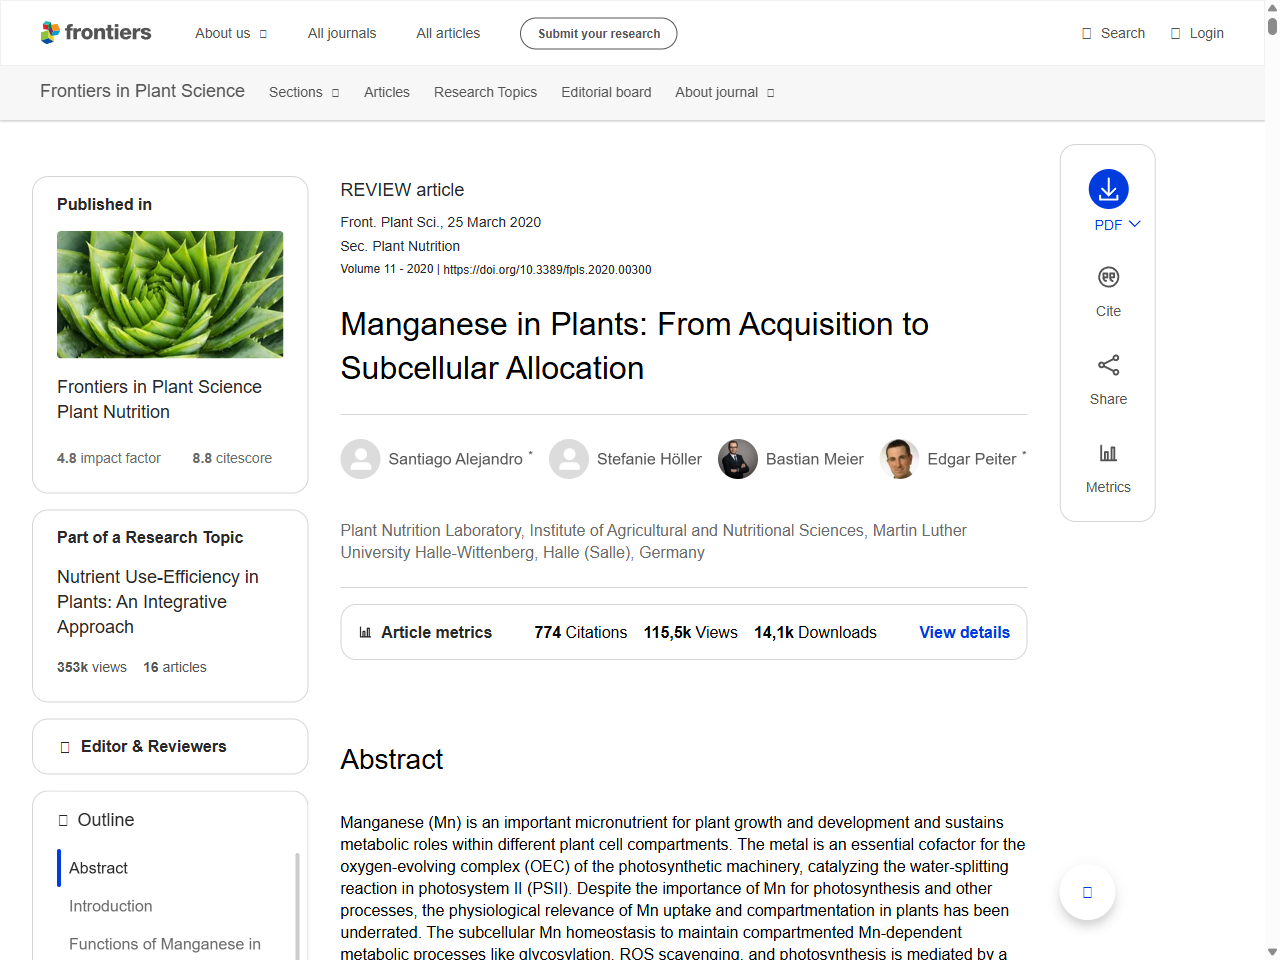This screenshot has width=1280, height=960.
Task: Open the Metrics bar chart icon
Action: pyautogui.click(x=1108, y=453)
